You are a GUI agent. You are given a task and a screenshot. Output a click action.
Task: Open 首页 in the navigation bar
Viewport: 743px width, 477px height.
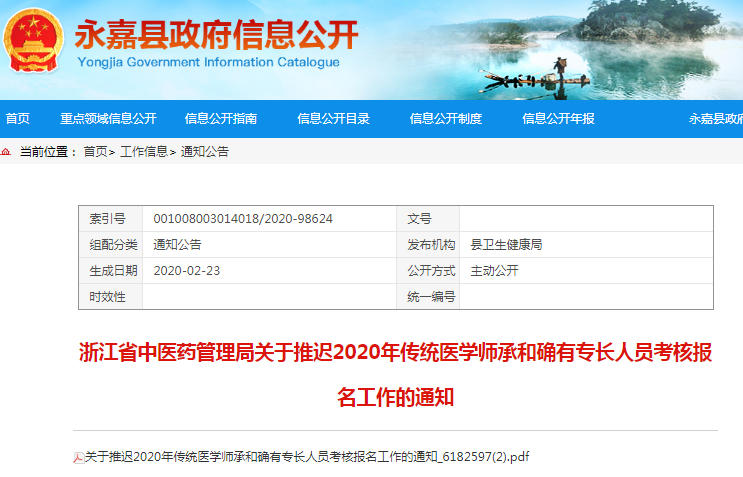point(18,119)
